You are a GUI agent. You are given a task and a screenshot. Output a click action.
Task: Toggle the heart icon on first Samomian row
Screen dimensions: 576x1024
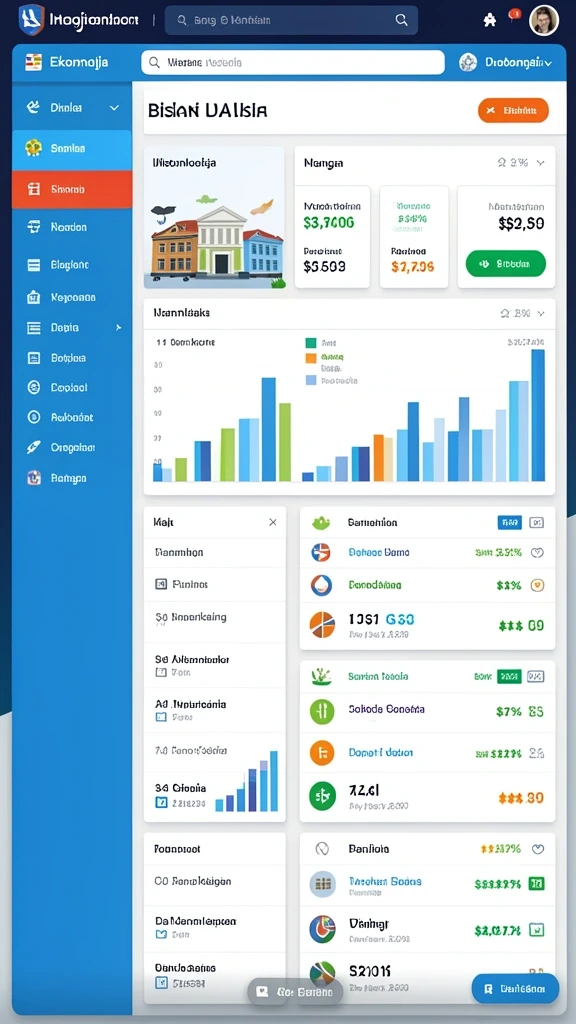[x=537, y=552]
